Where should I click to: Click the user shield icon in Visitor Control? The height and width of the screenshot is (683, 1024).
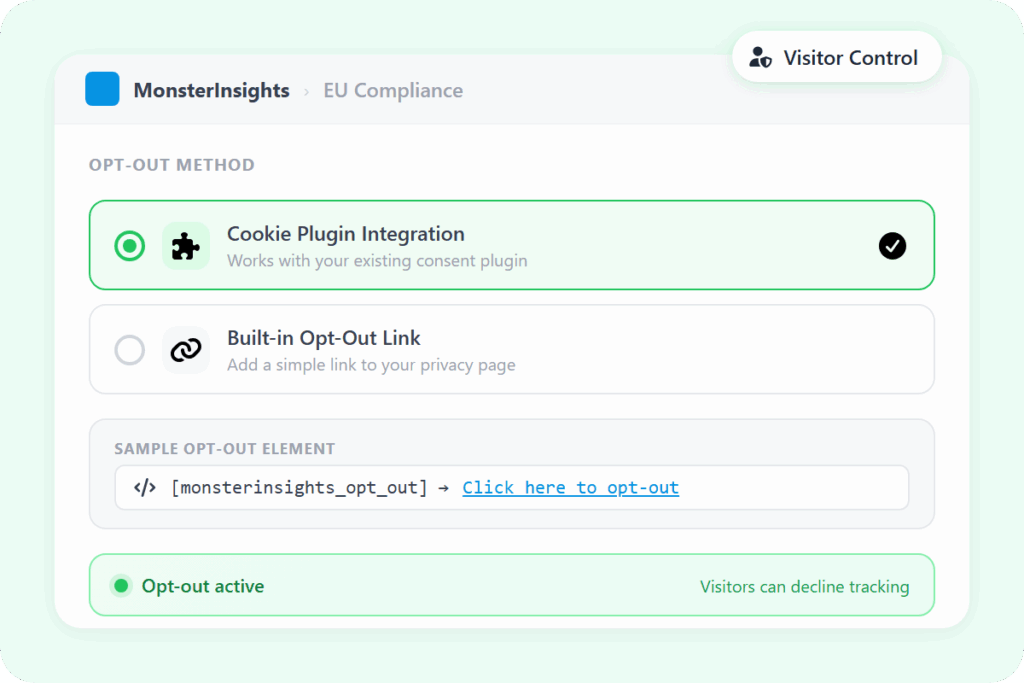(x=760, y=57)
